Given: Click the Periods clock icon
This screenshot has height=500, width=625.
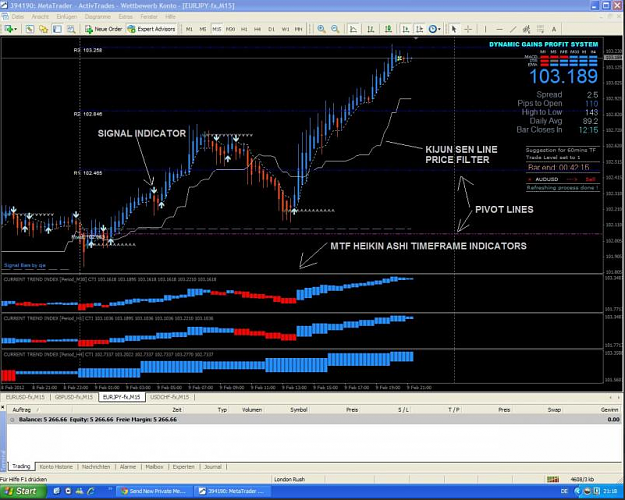Looking at the screenshot, I should coord(432,29).
